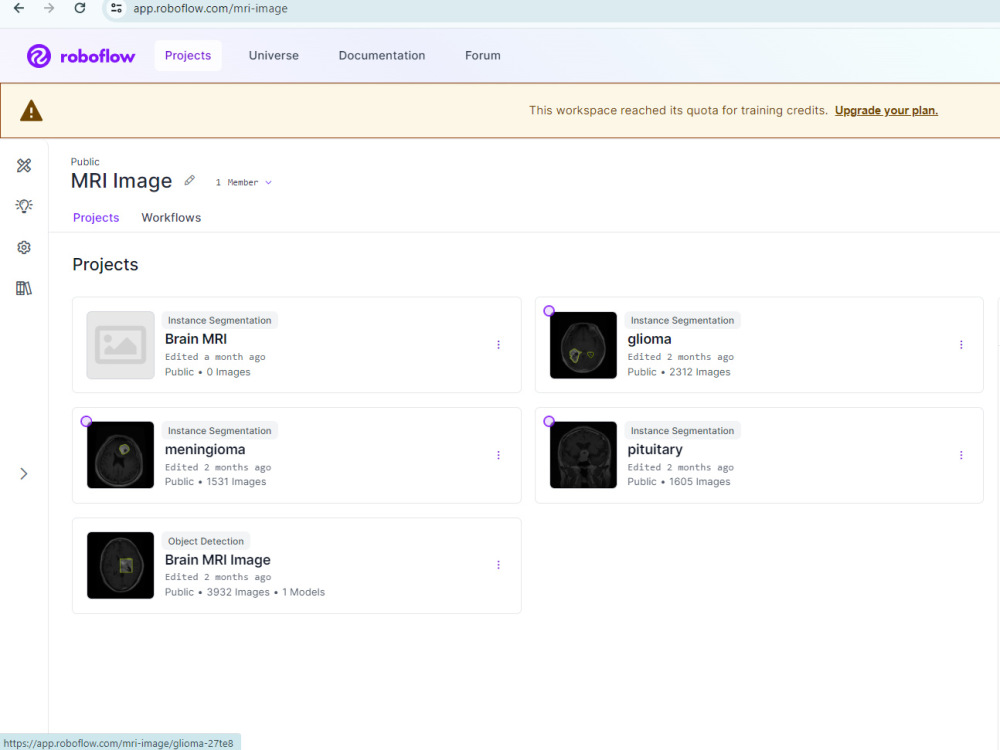The height and width of the screenshot is (750, 1000).
Task: Open the three-dot menu for glioma
Action: click(x=961, y=345)
